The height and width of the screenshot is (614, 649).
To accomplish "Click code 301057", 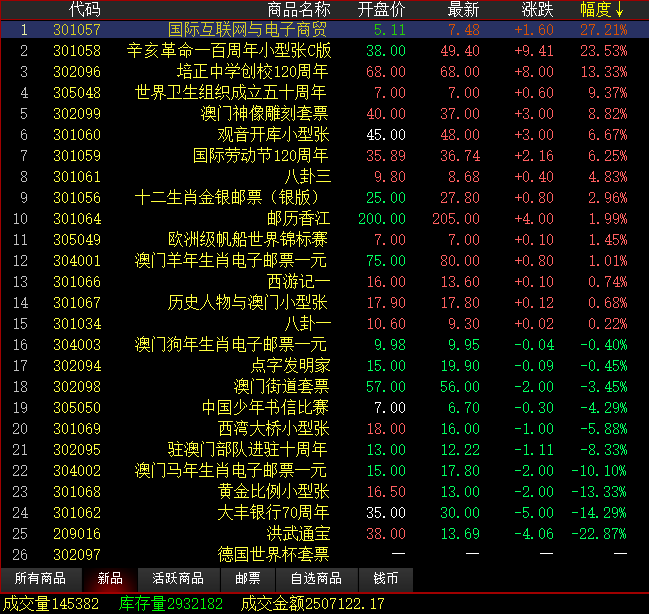I will [x=77, y=30].
